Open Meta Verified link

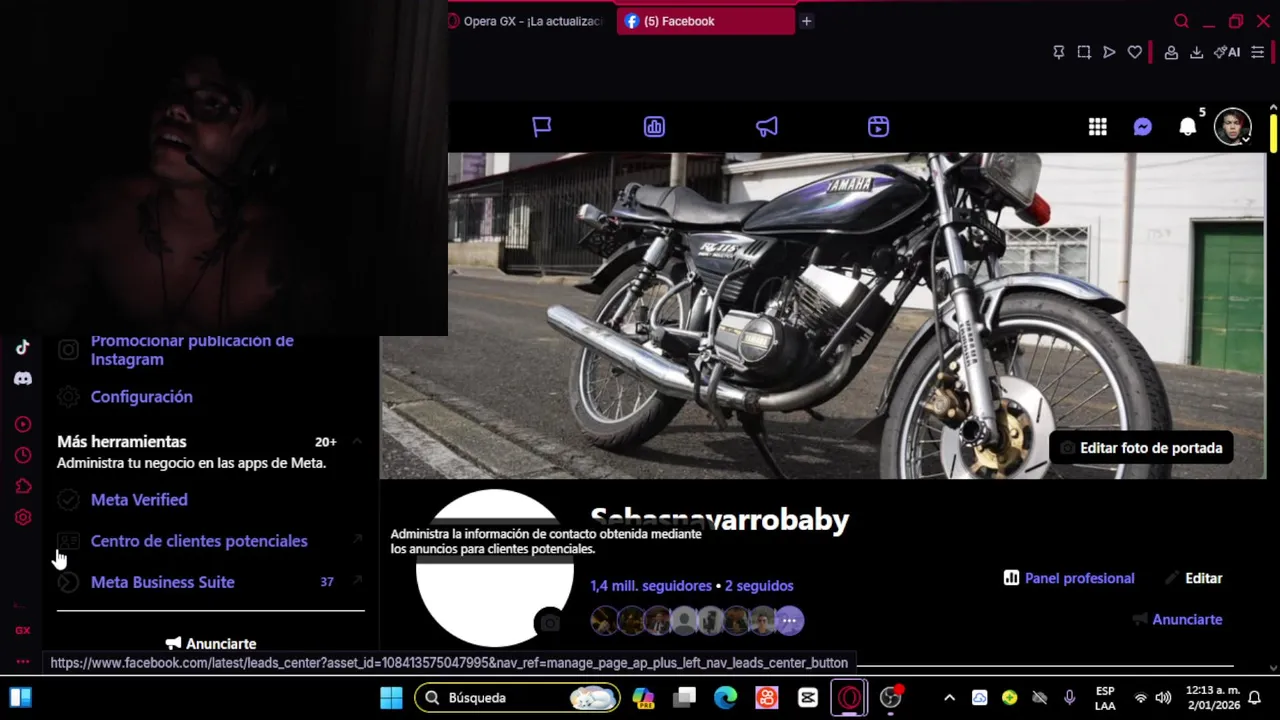click(139, 500)
